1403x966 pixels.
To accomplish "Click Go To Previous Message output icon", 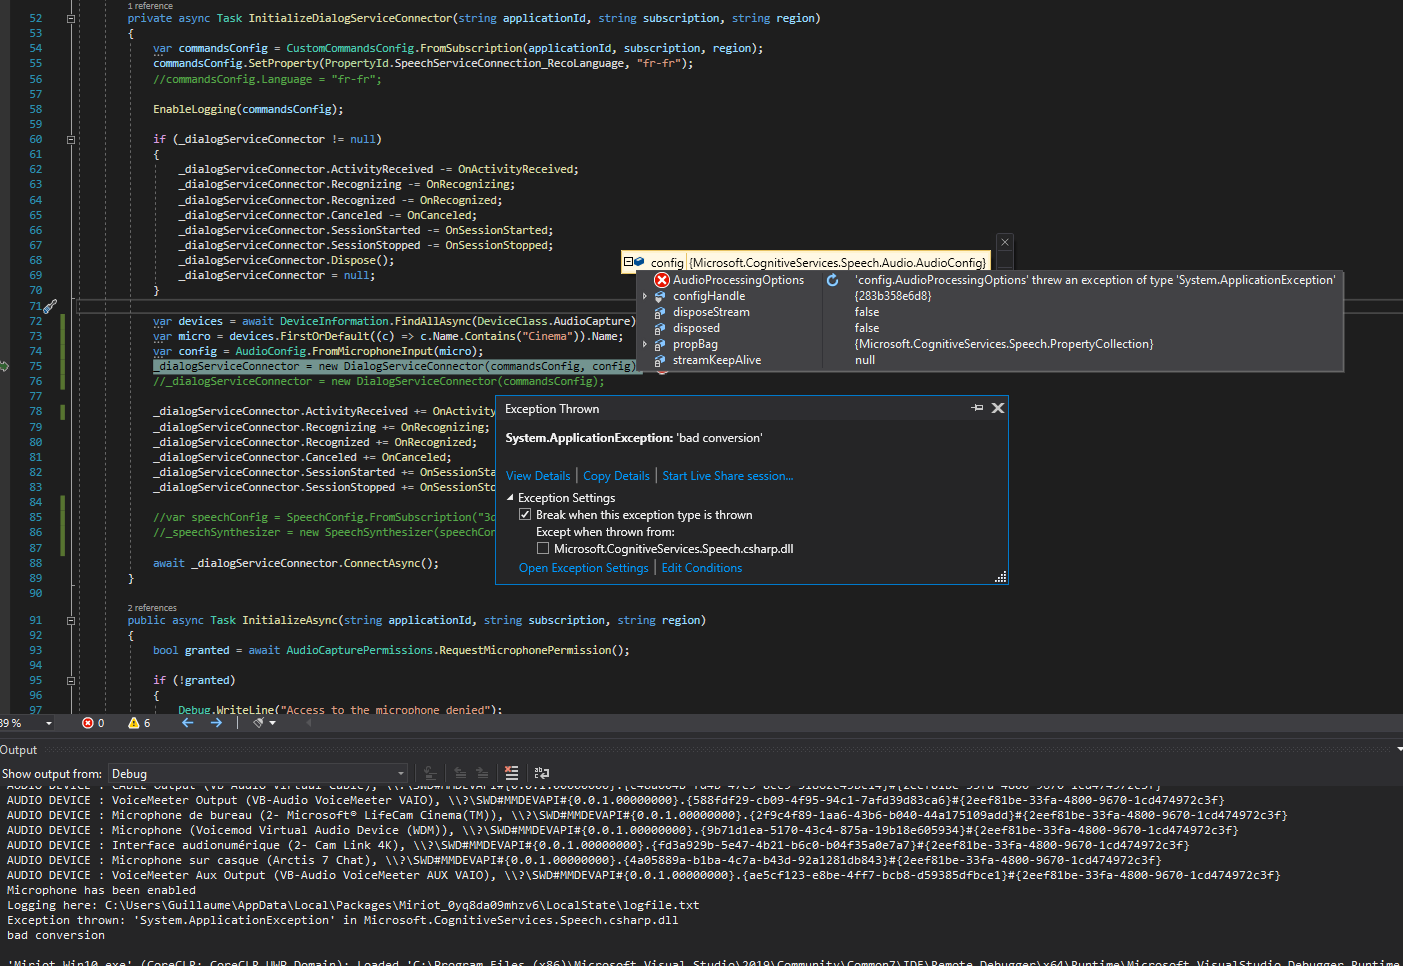I will click(x=459, y=772).
